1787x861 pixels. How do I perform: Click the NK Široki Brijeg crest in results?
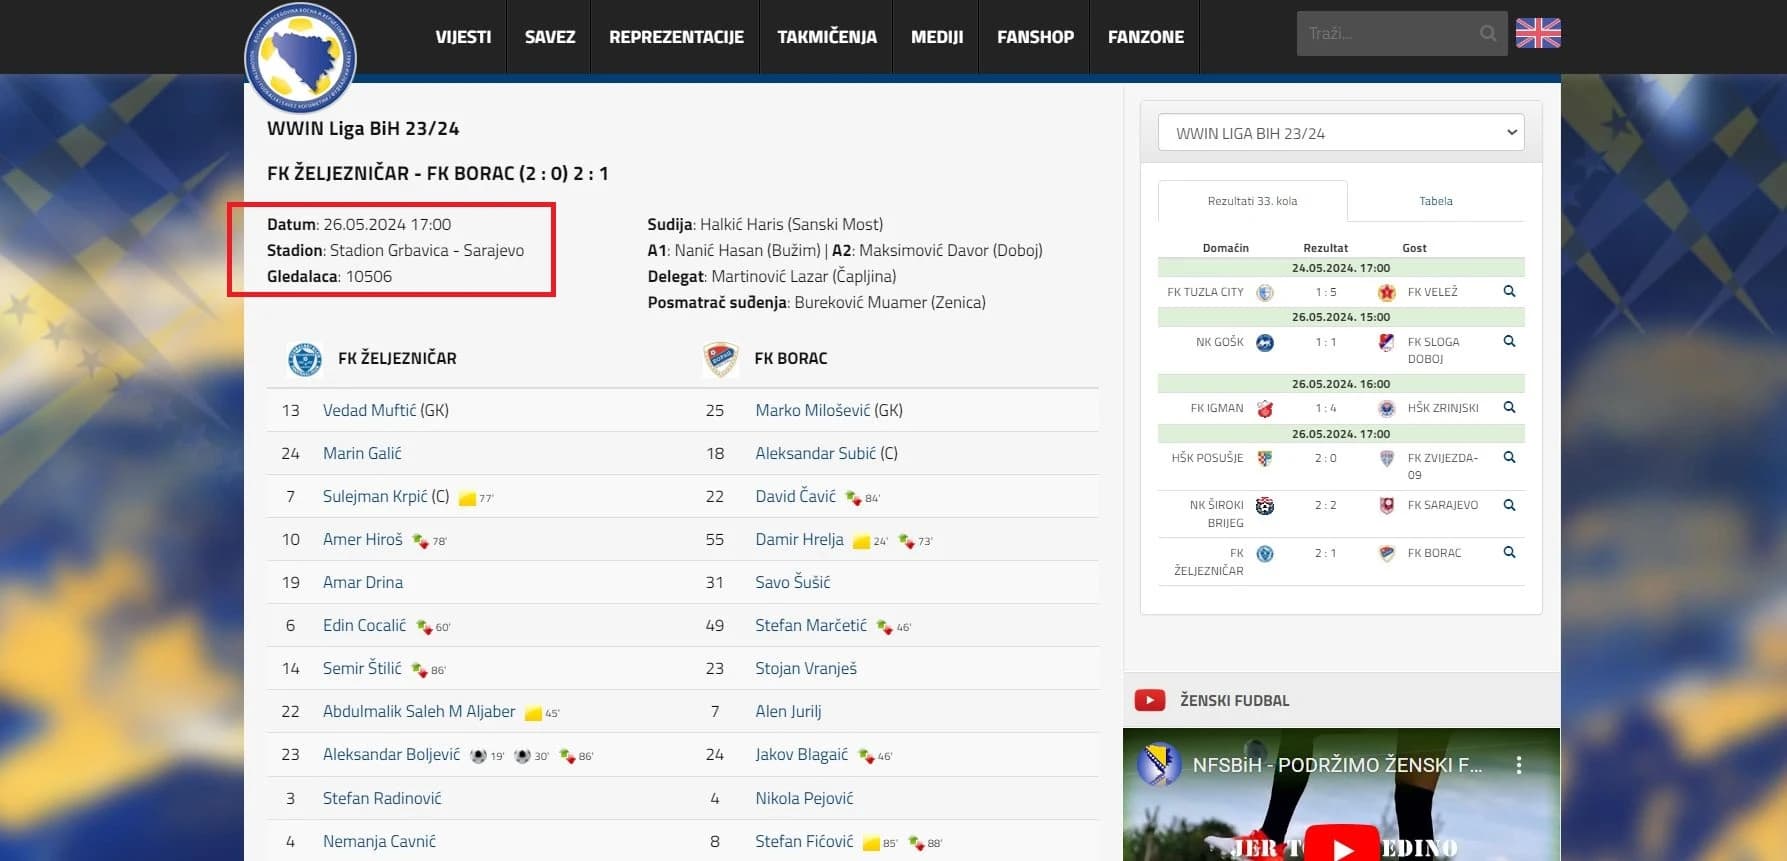point(1265,506)
